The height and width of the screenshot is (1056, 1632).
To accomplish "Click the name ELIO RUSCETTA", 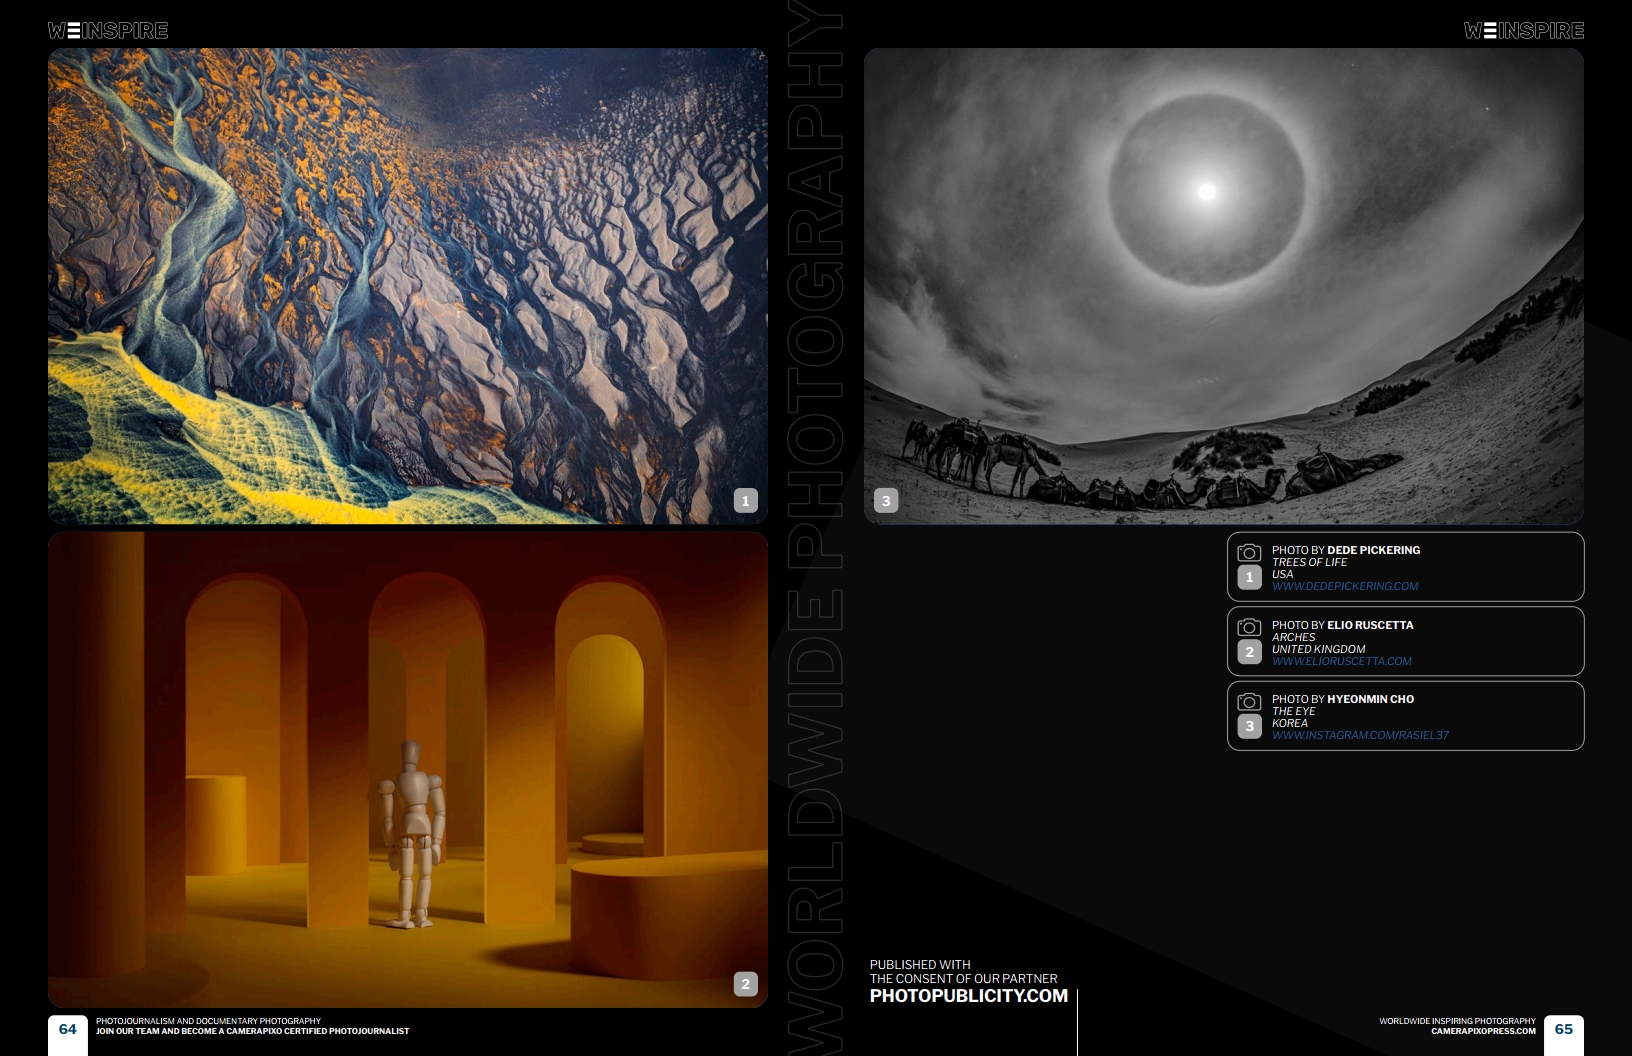I will pyautogui.click(x=1370, y=625).
